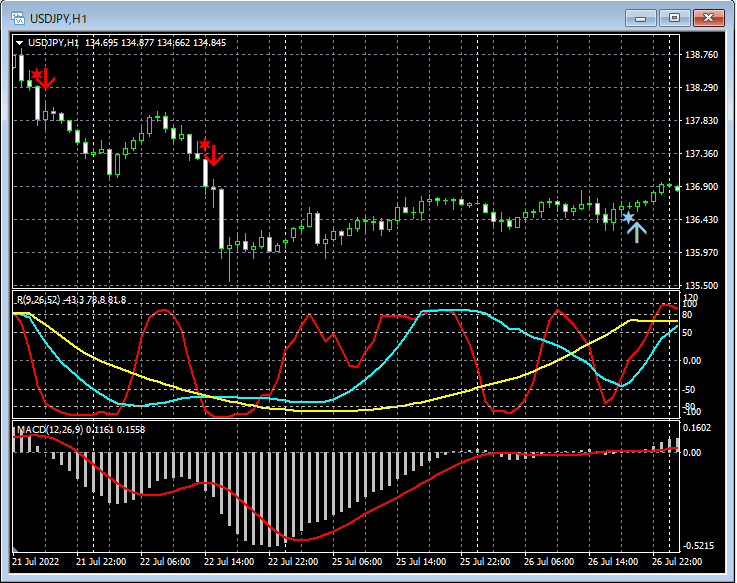Click the 22 Jul 14:00 time label

click(229, 562)
